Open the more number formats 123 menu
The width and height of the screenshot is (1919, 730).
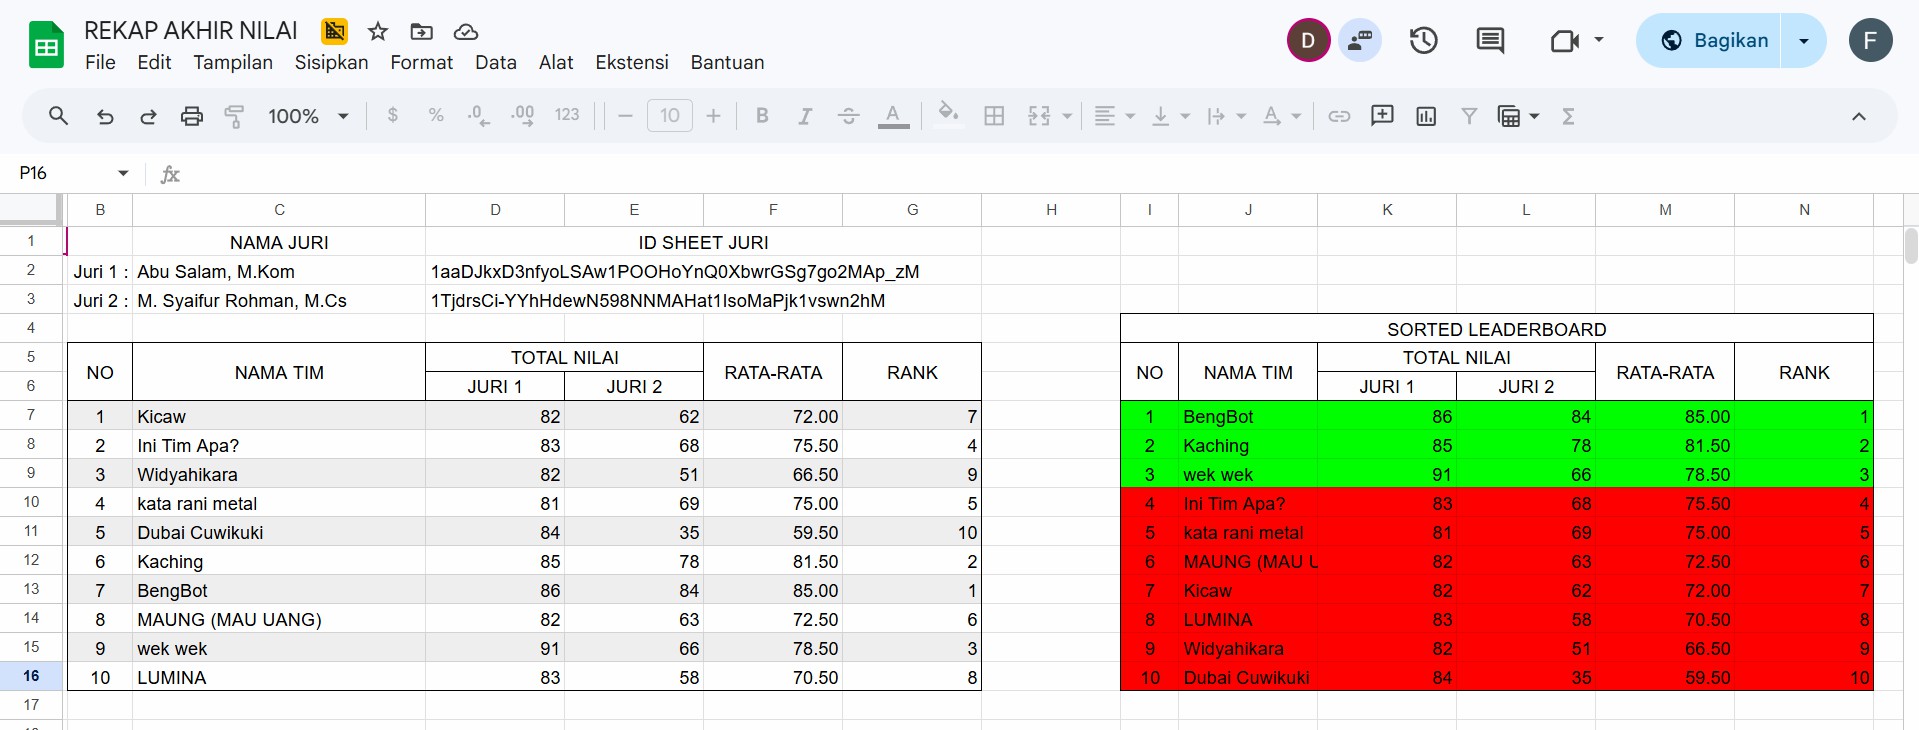pyautogui.click(x=567, y=116)
